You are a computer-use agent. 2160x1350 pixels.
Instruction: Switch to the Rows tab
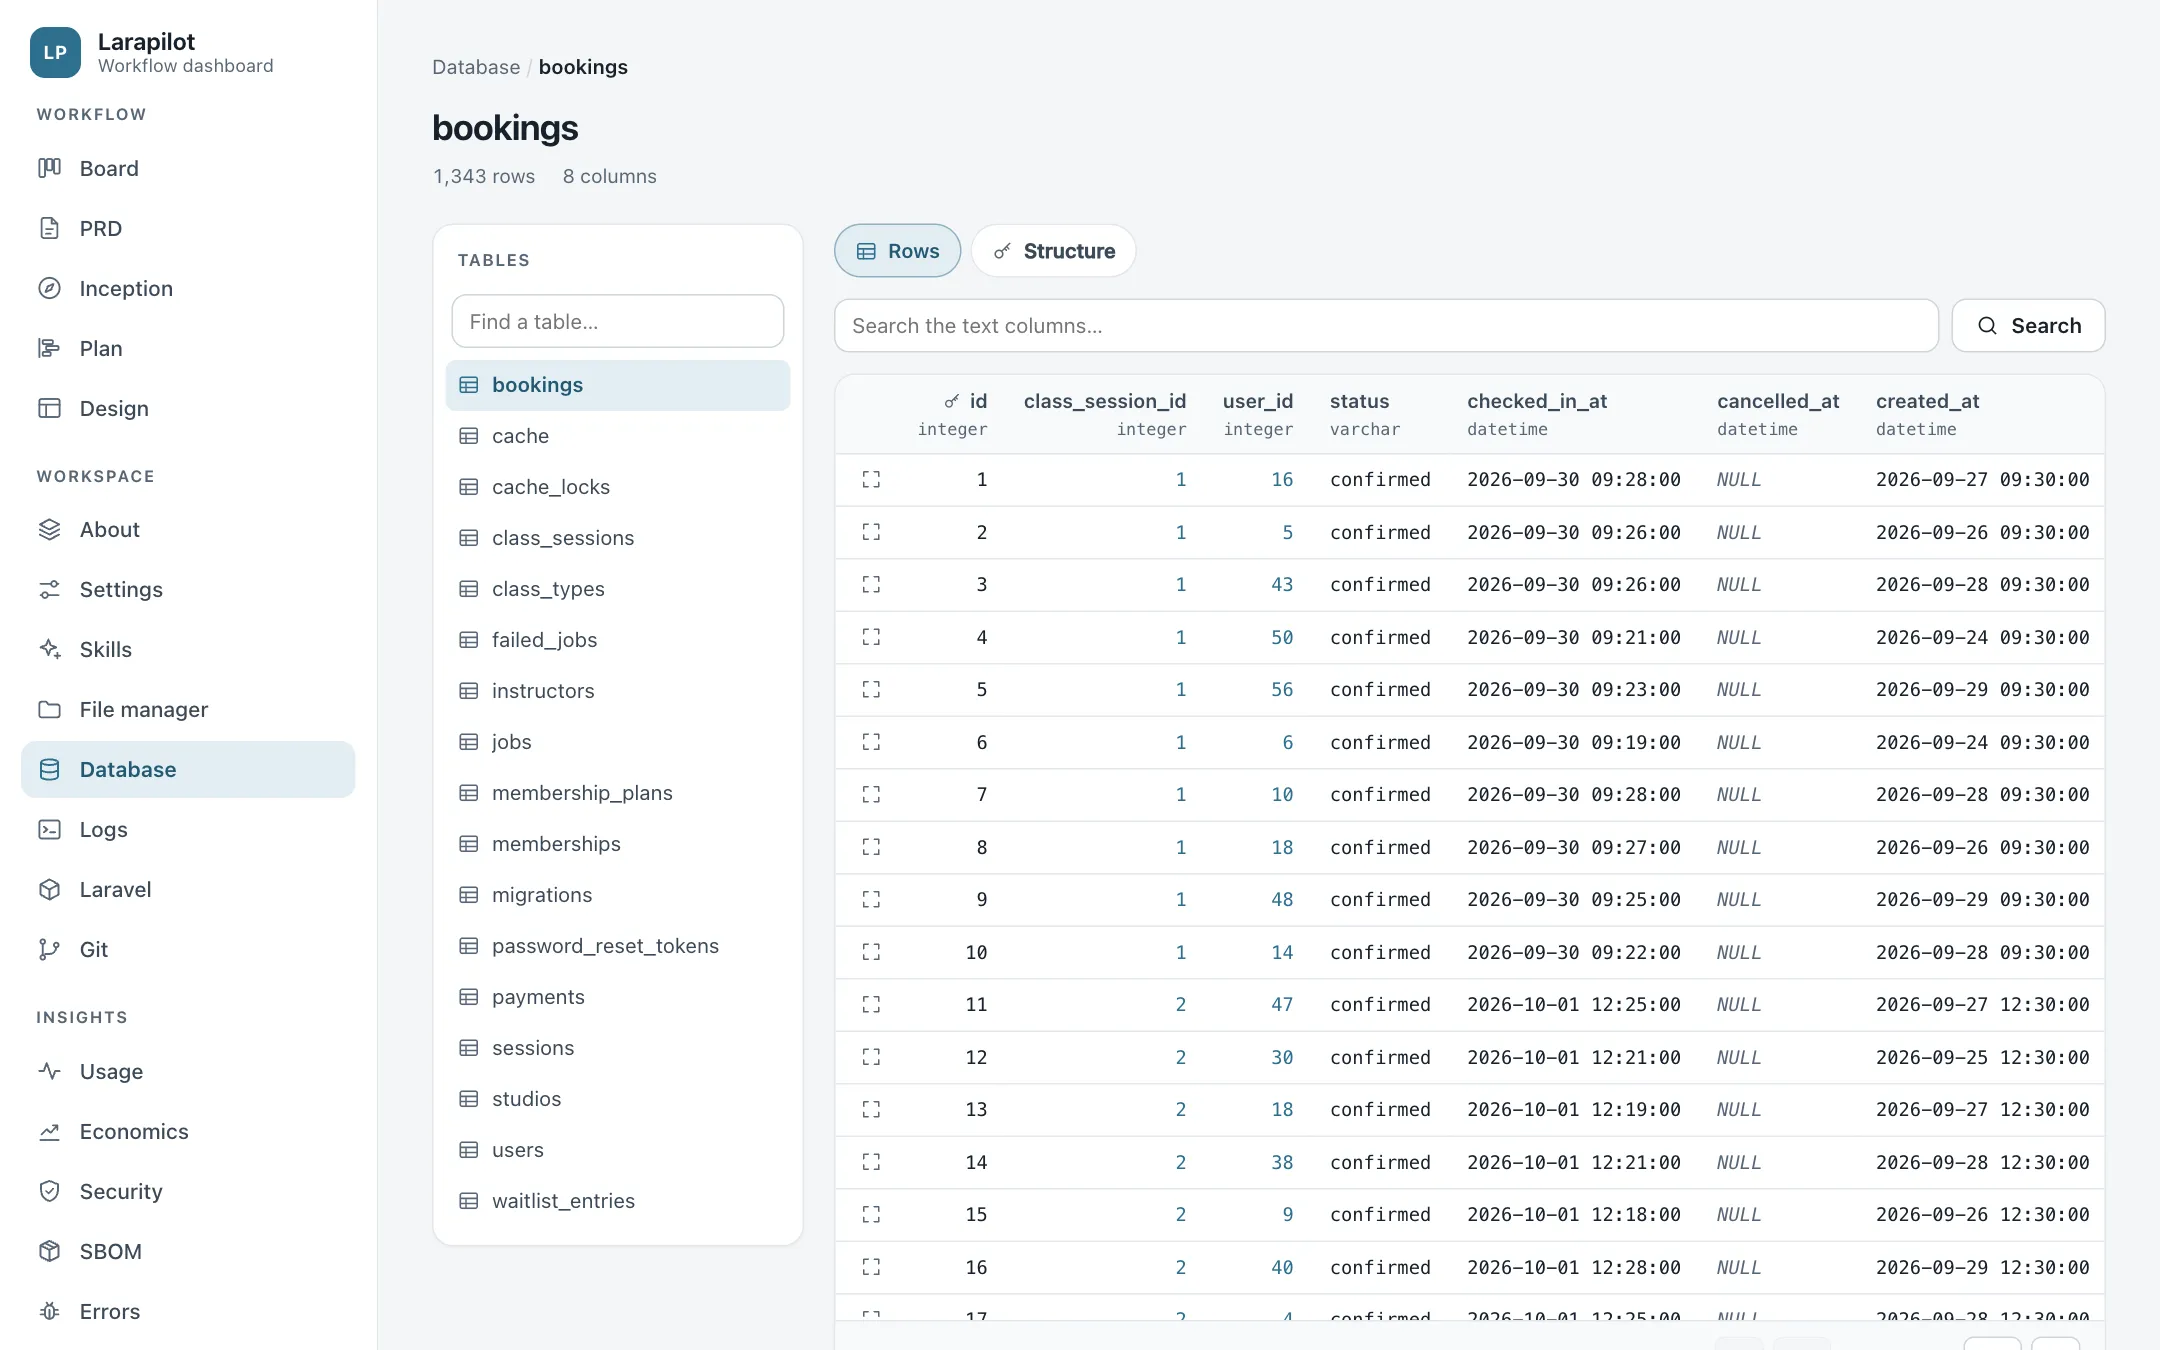click(897, 251)
